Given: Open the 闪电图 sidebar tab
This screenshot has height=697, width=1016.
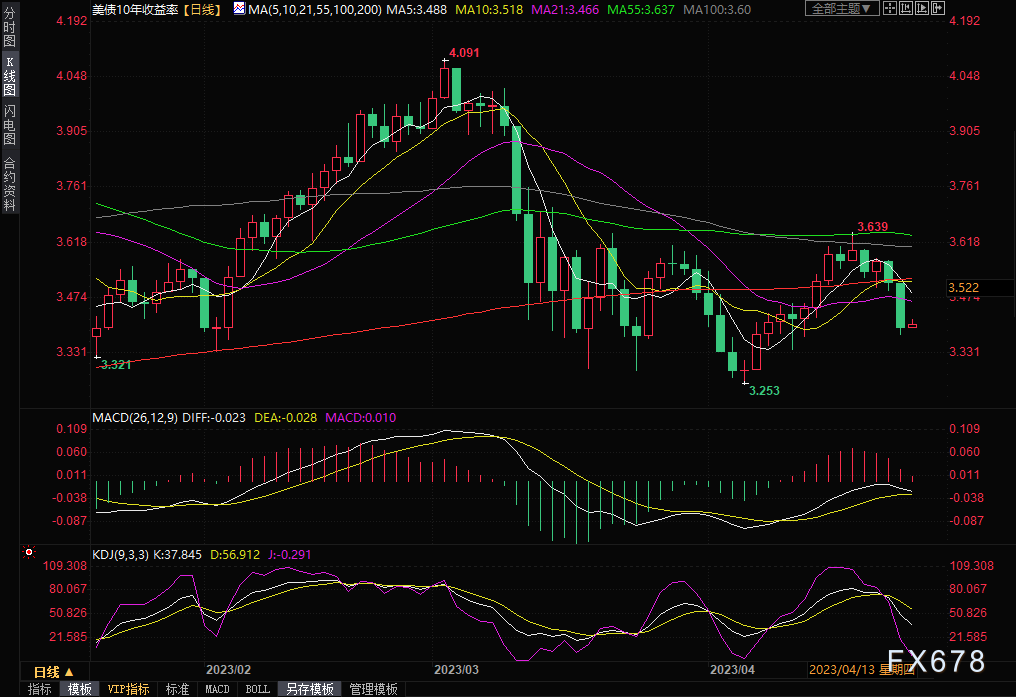Looking at the screenshot, I should tap(9, 125).
